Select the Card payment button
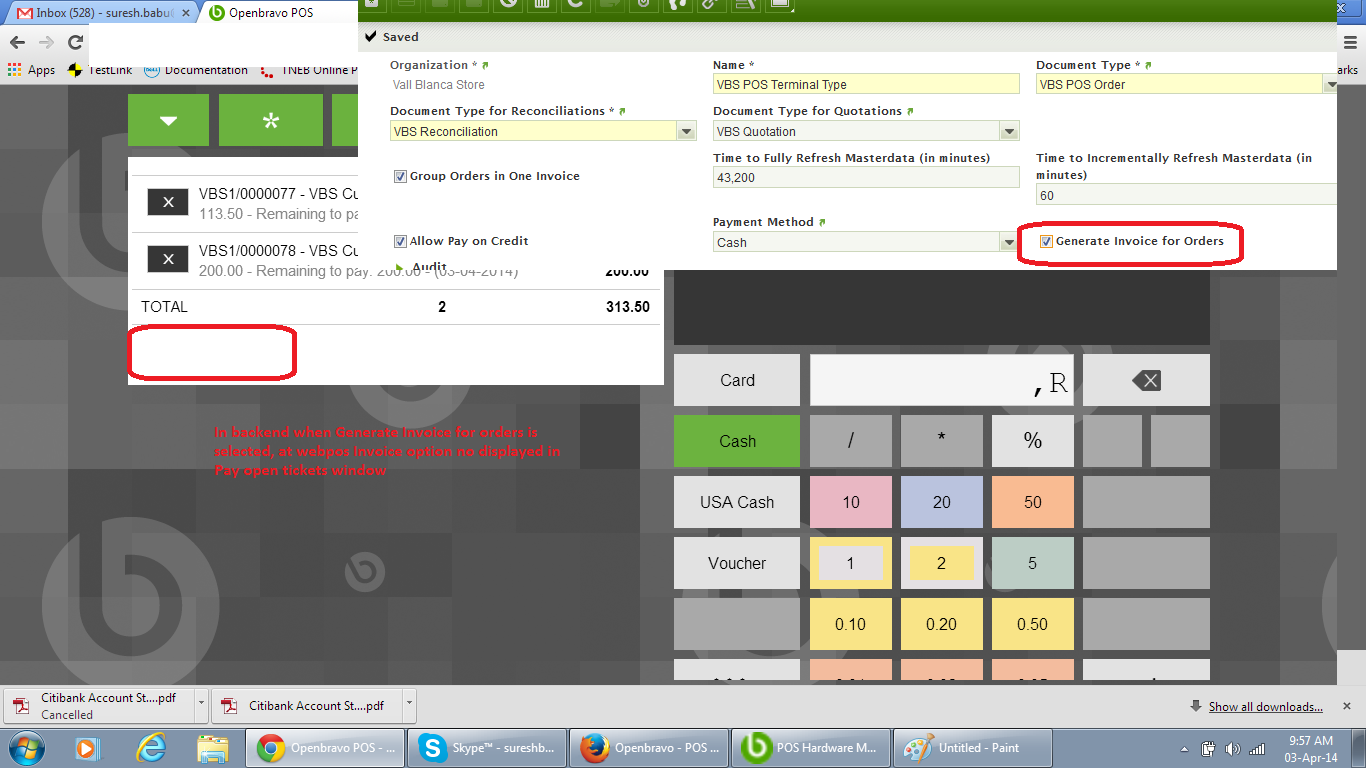The height and width of the screenshot is (768, 1366). pyautogui.click(x=737, y=380)
